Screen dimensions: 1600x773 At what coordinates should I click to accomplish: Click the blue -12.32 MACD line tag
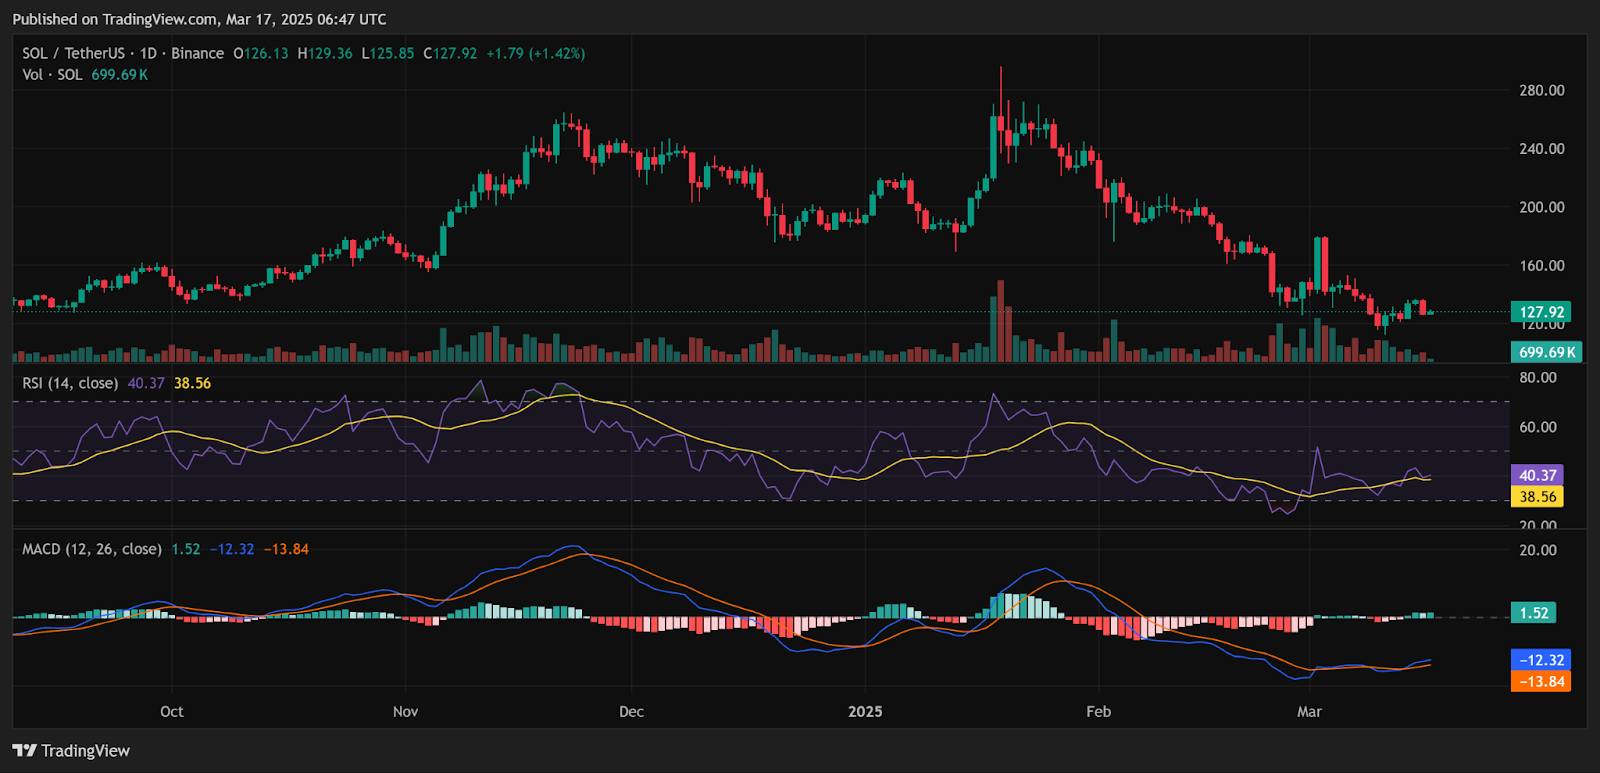pyautogui.click(x=1541, y=660)
